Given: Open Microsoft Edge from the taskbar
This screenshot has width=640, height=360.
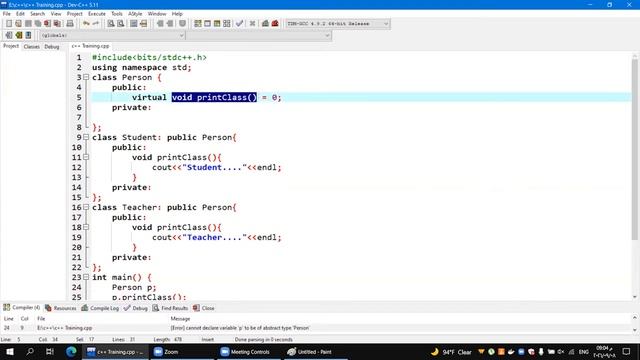Looking at the screenshot, I should click(71, 351).
